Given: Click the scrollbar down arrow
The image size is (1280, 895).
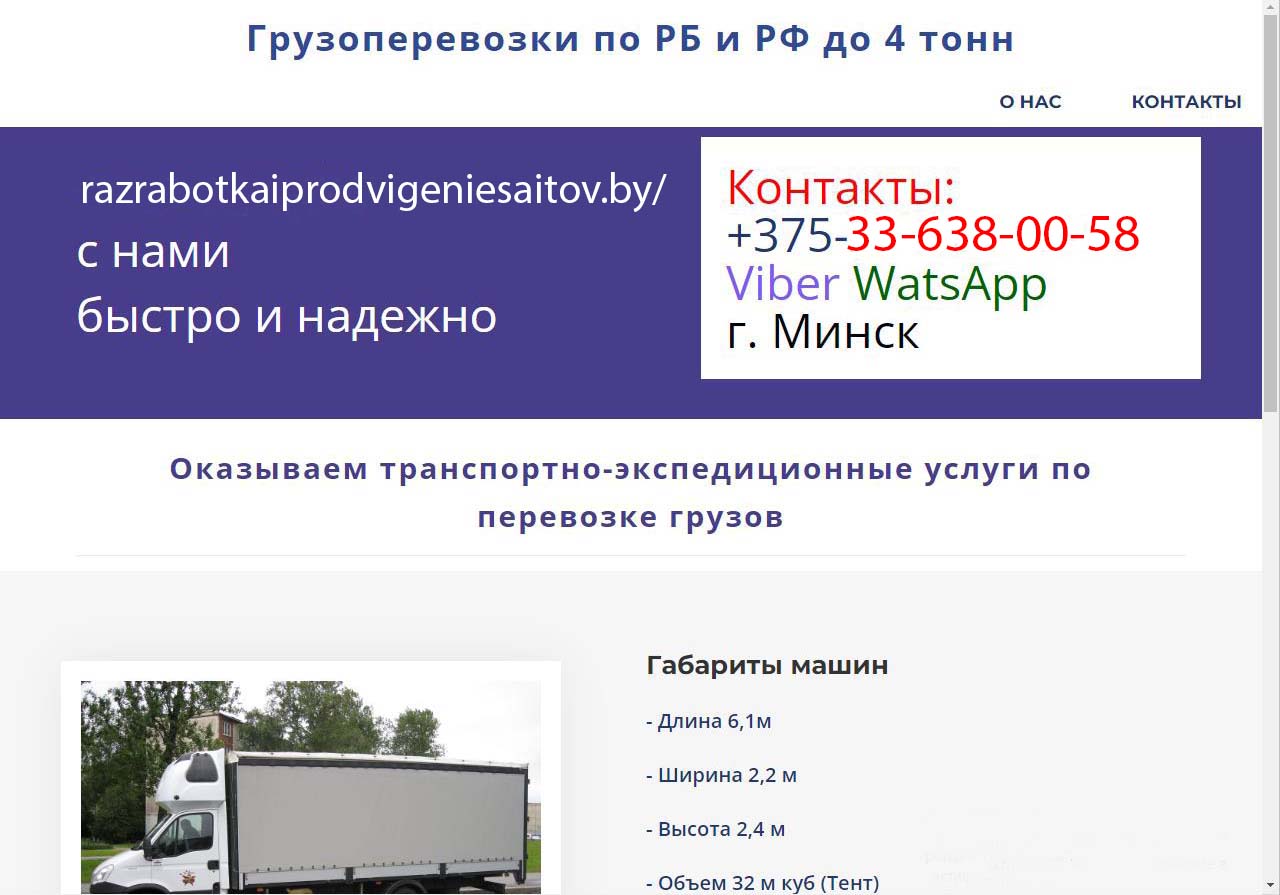Looking at the screenshot, I should pos(1270,886).
